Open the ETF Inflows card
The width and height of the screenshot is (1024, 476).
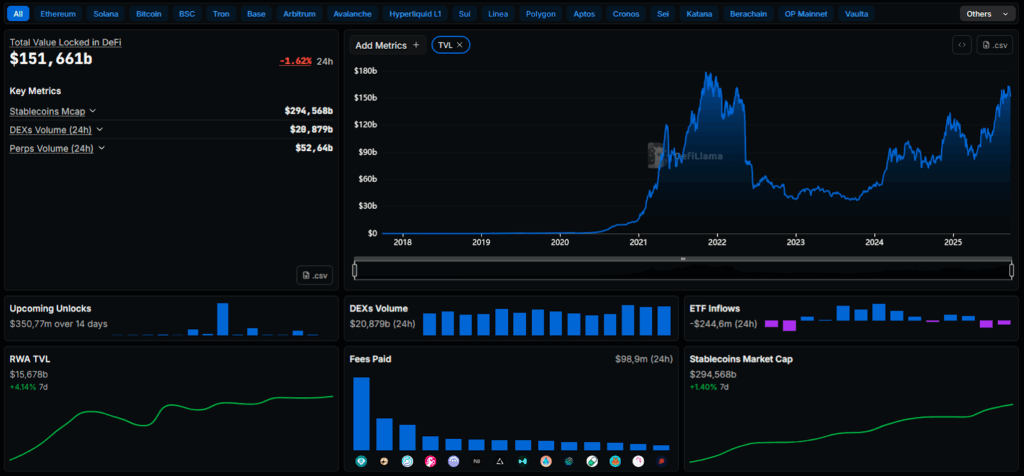coord(715,308)
